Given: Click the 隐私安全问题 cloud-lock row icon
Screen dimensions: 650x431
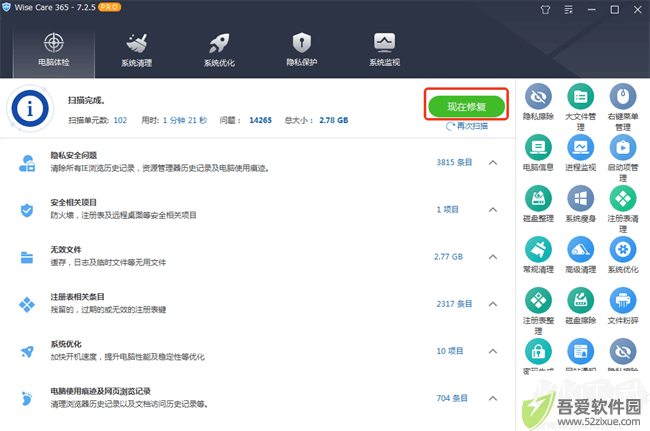Looking at the screenshot, I should [x=27, y=163].
